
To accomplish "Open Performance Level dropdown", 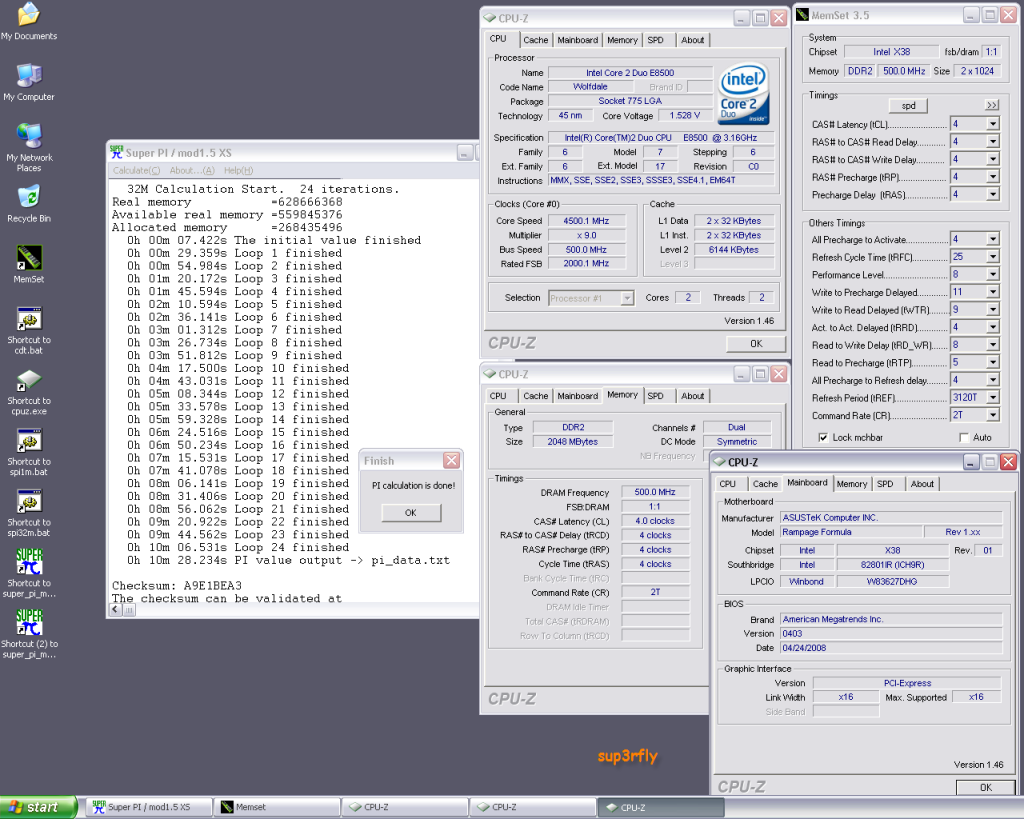I will pos(993,274).
